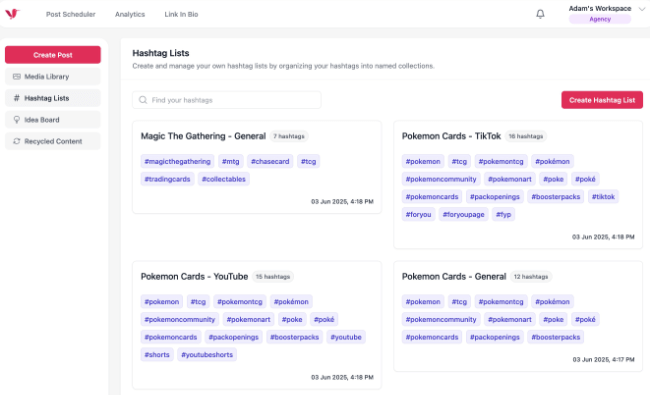Click the #mtg tag
Screen dimensions: 650x395
click(230, 161)
